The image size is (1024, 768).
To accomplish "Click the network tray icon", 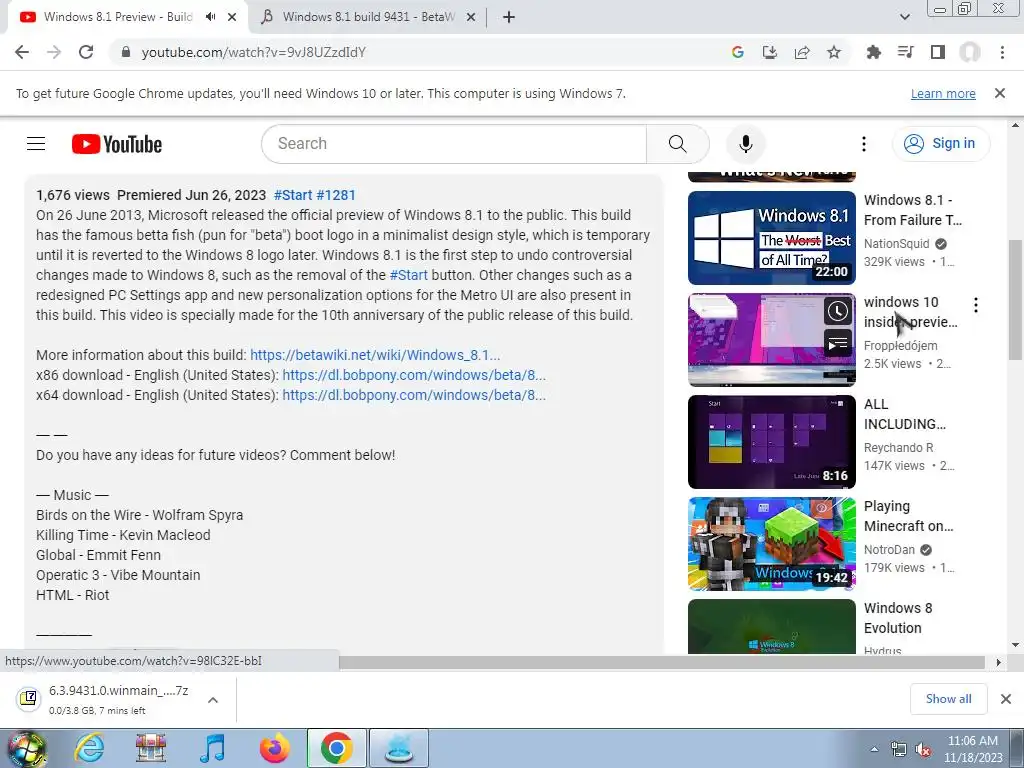I will tap(899, 750).
